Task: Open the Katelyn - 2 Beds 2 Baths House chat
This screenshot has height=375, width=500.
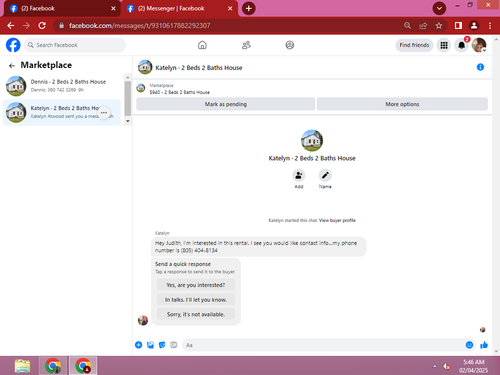Action: tap(62, 112)
